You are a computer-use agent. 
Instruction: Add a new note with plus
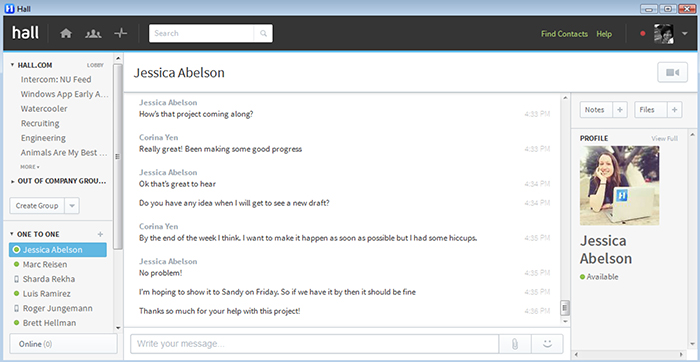pyautogui.click(x=620, y=110)
